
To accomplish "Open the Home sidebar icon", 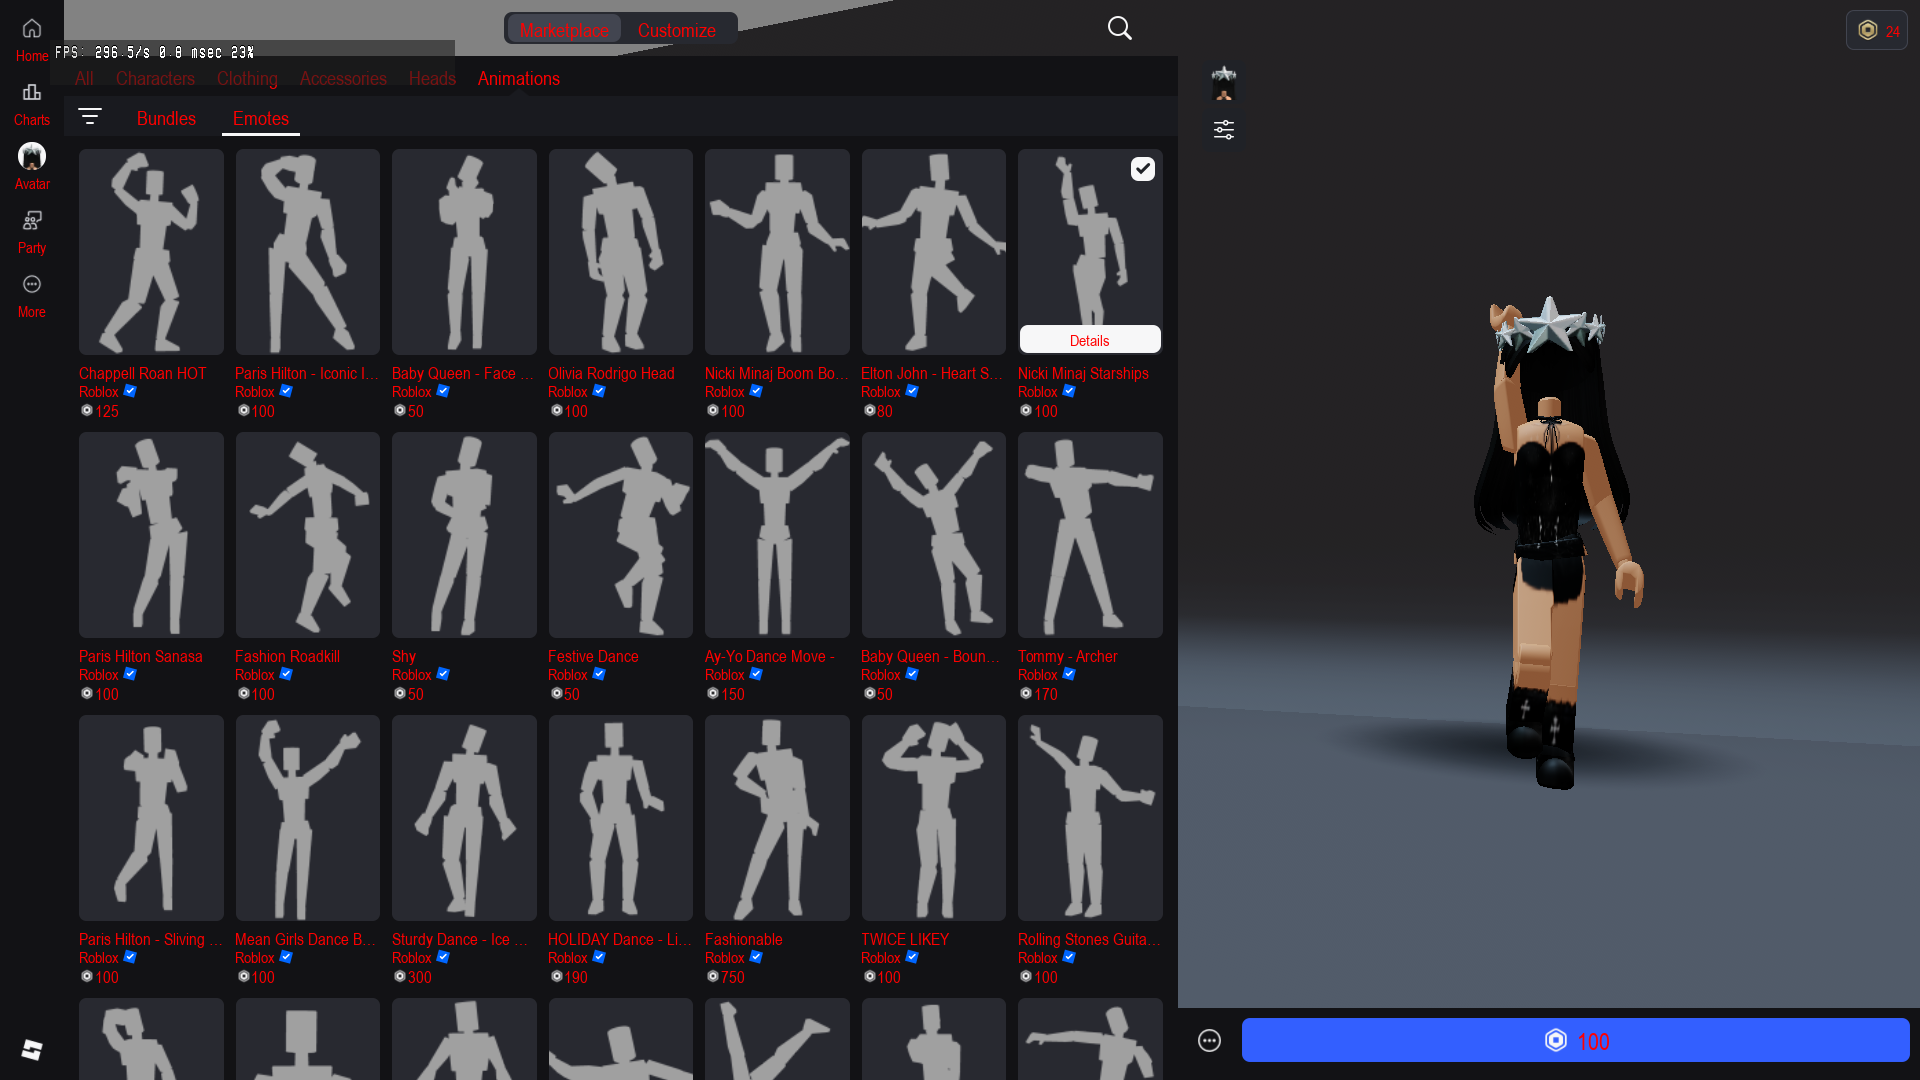I will pyautogui.click(x=32, y=38).
